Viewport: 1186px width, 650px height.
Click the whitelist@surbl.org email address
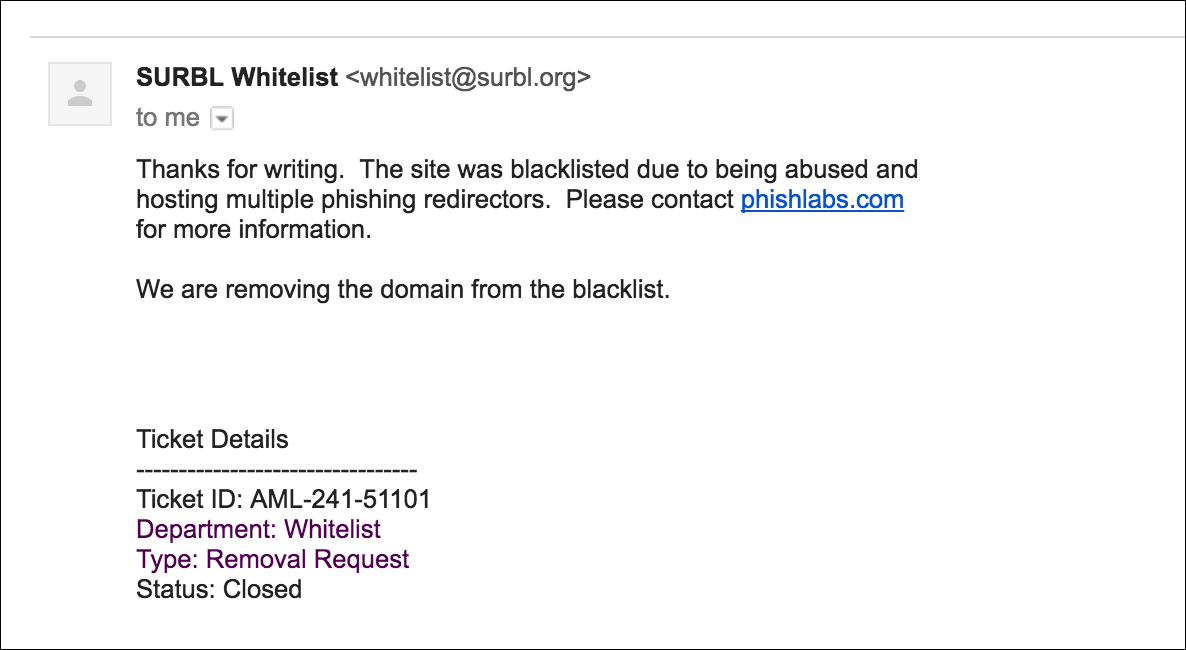click(x=468, y=77)
